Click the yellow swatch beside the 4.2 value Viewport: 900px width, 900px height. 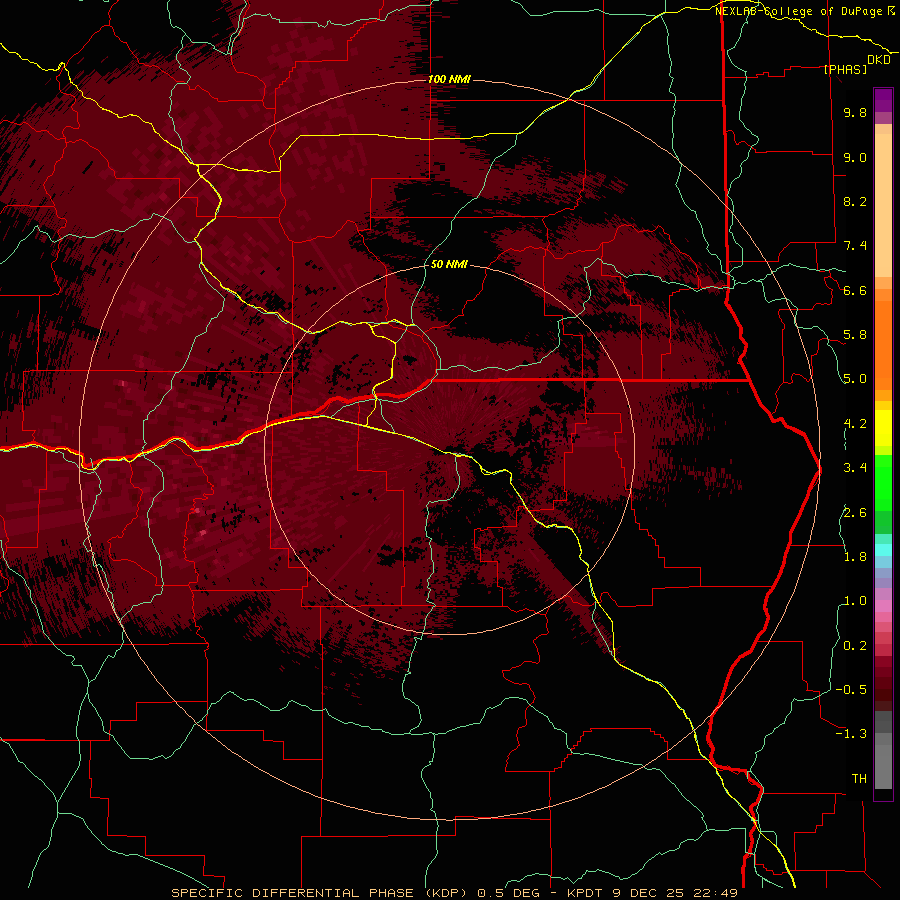(x=883, y=428)
